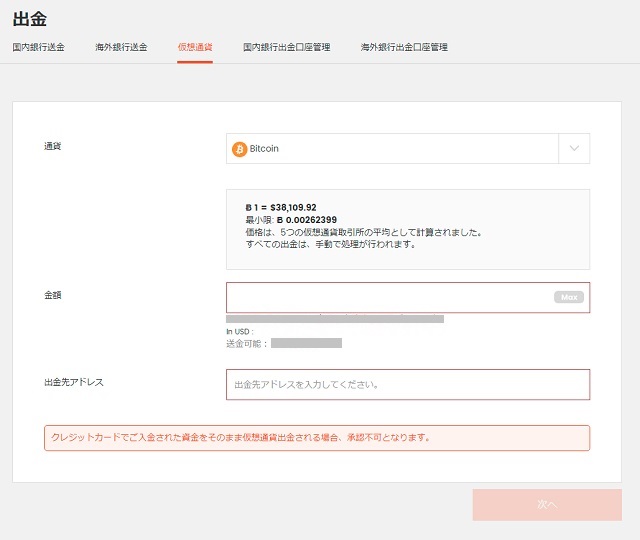
Task: Click the 出金先アドレス field label
Action: pyautogui.click(x=74, y=382)
